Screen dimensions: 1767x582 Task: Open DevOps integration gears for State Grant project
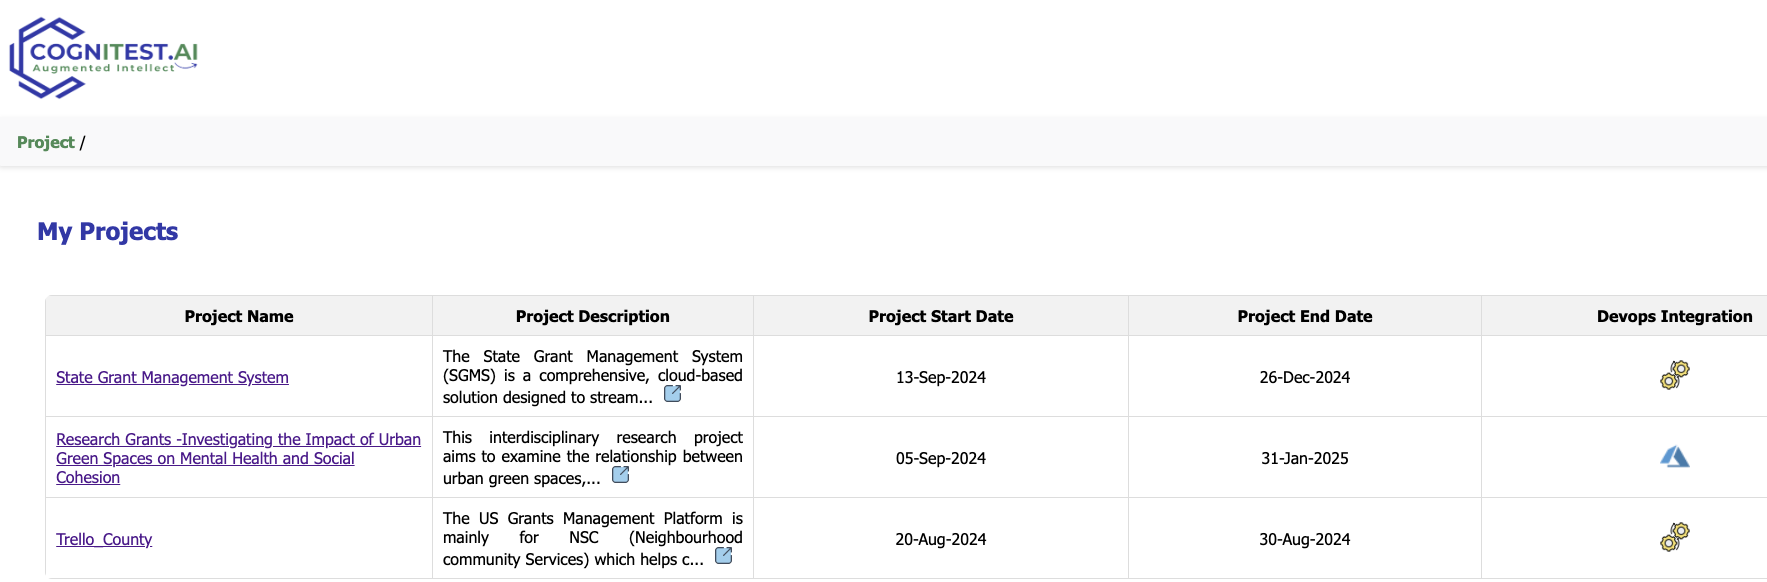1674,375
